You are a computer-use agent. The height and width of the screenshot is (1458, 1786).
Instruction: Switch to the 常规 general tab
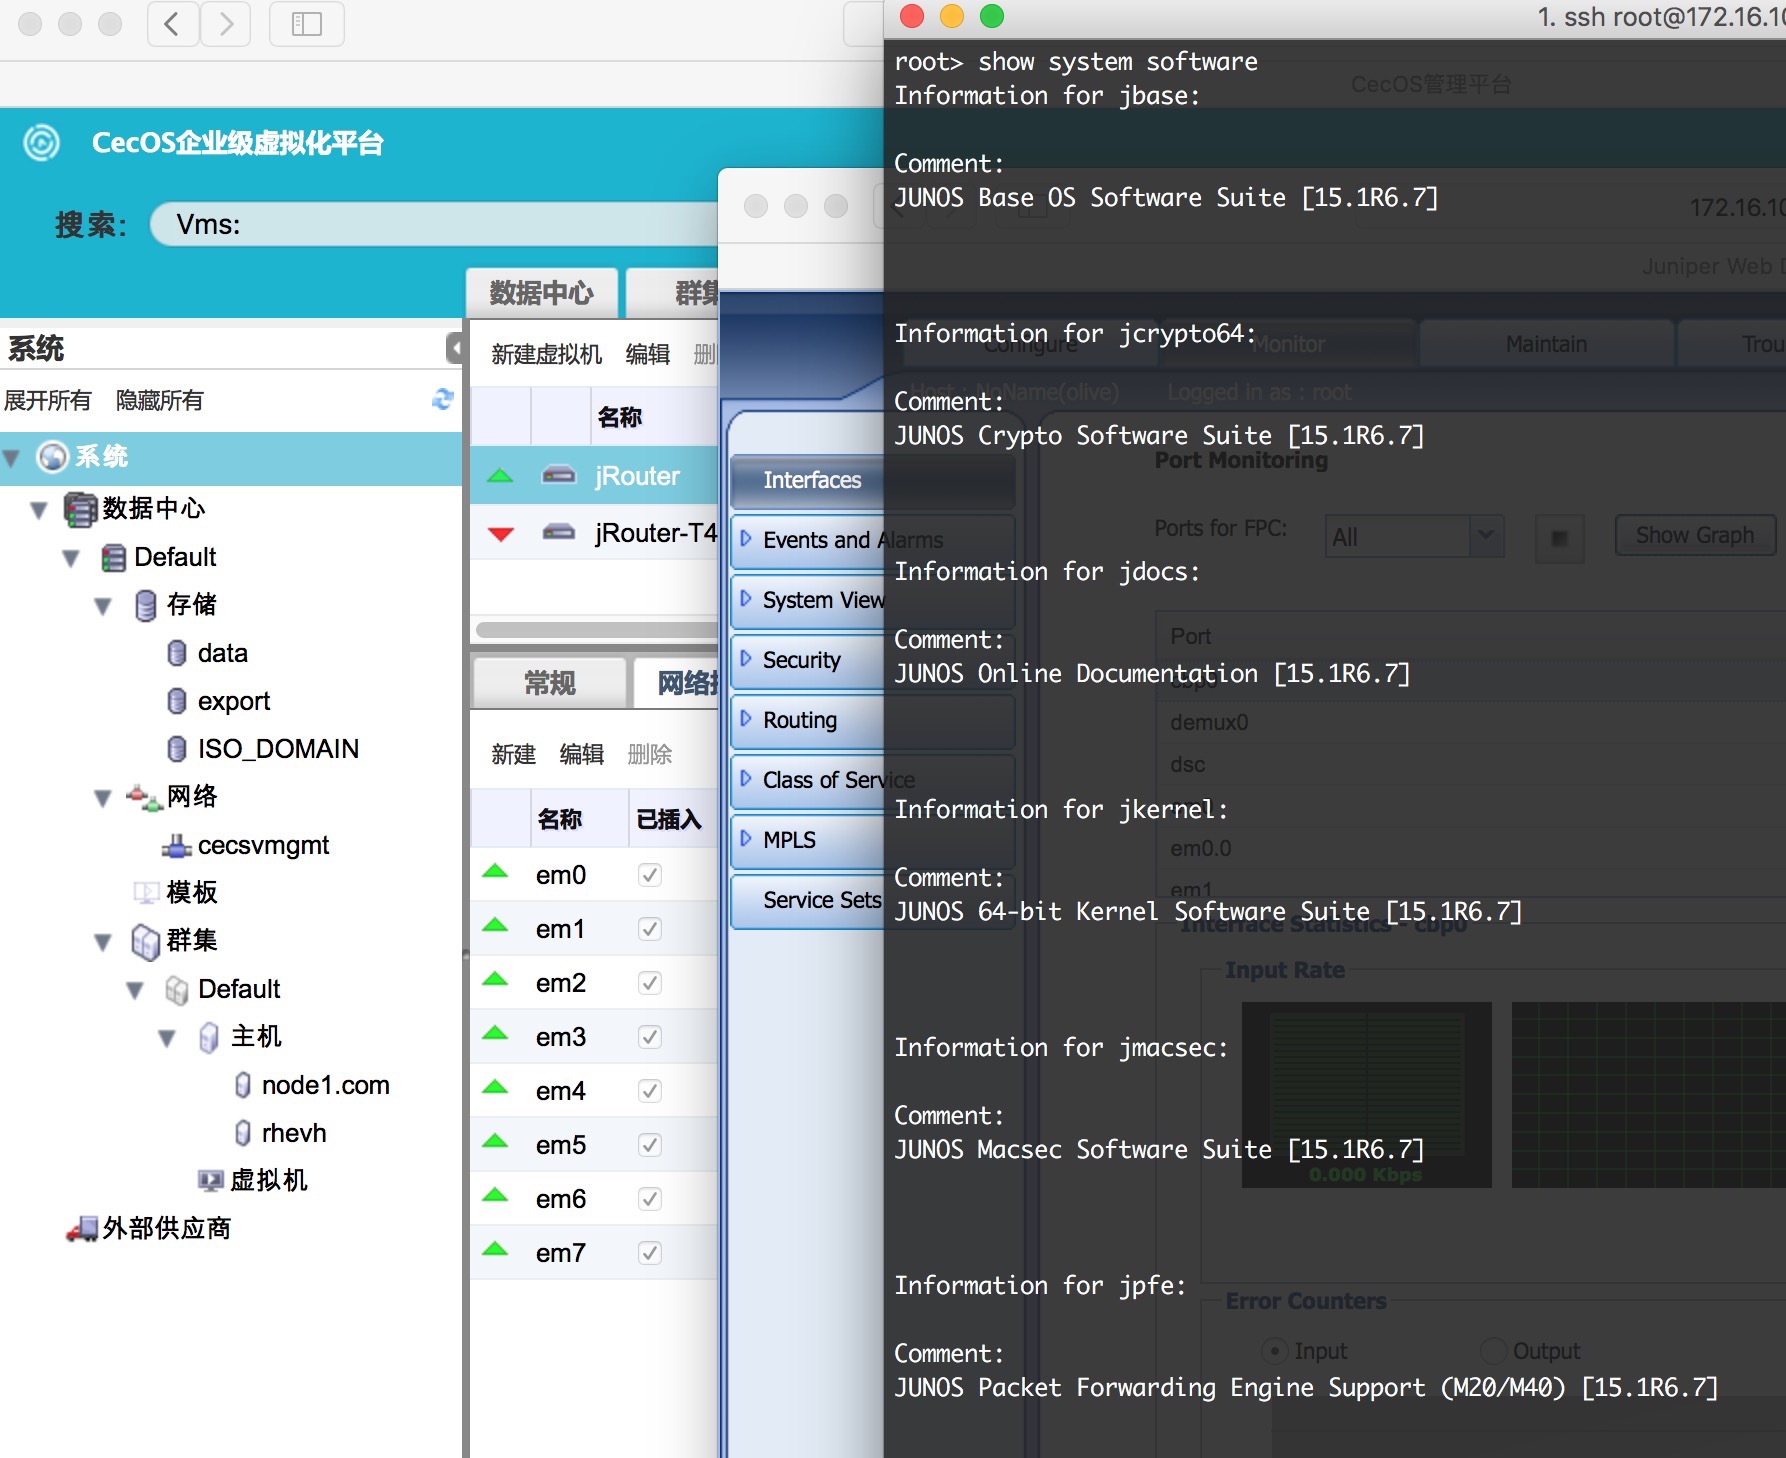click(x=550, y=683)
